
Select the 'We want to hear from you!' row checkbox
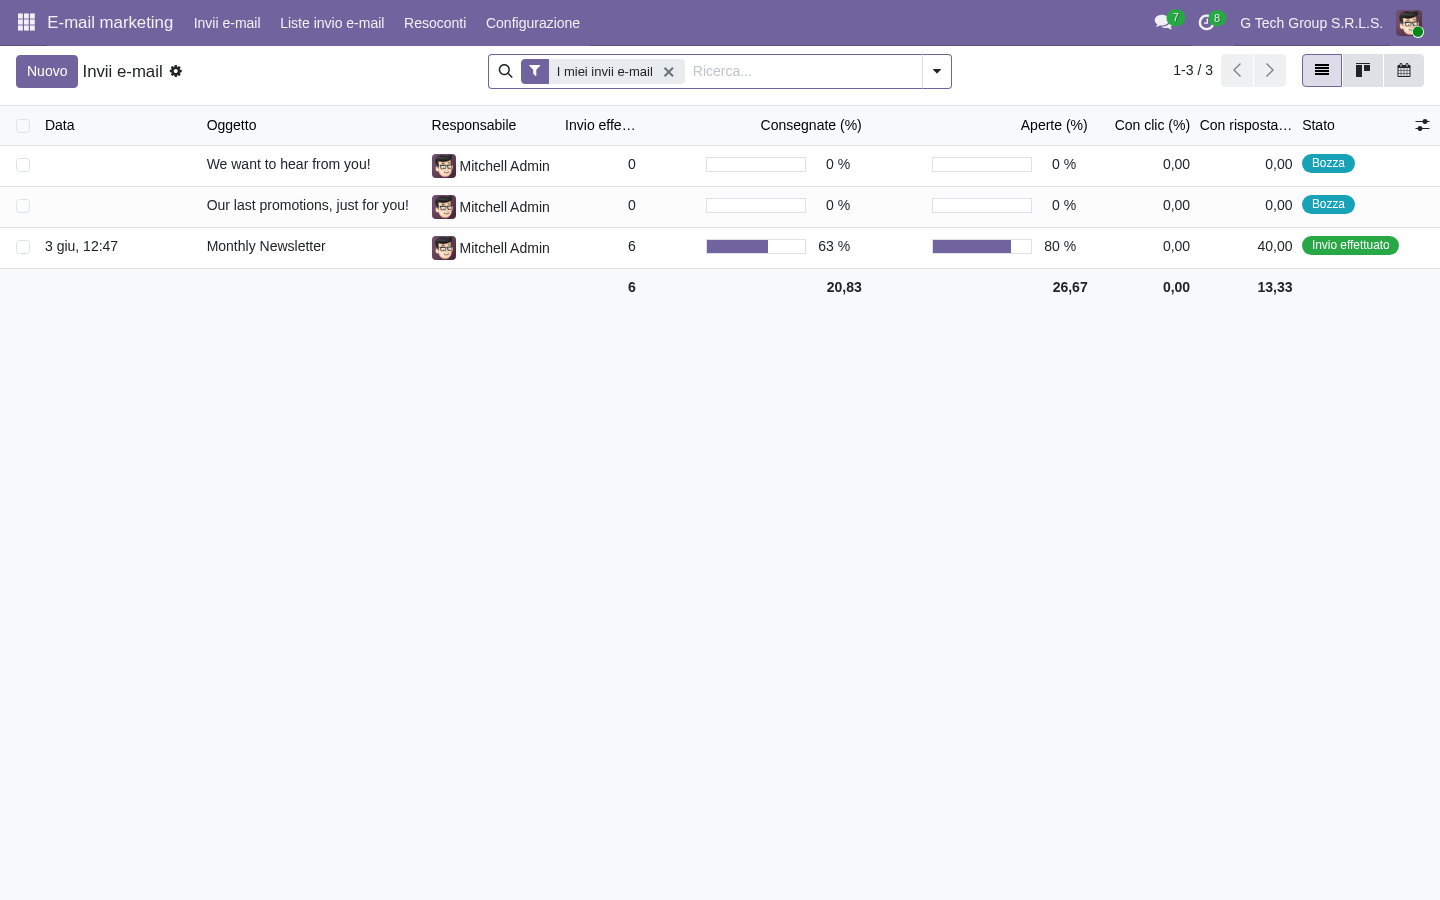click(x=23, y=165)
